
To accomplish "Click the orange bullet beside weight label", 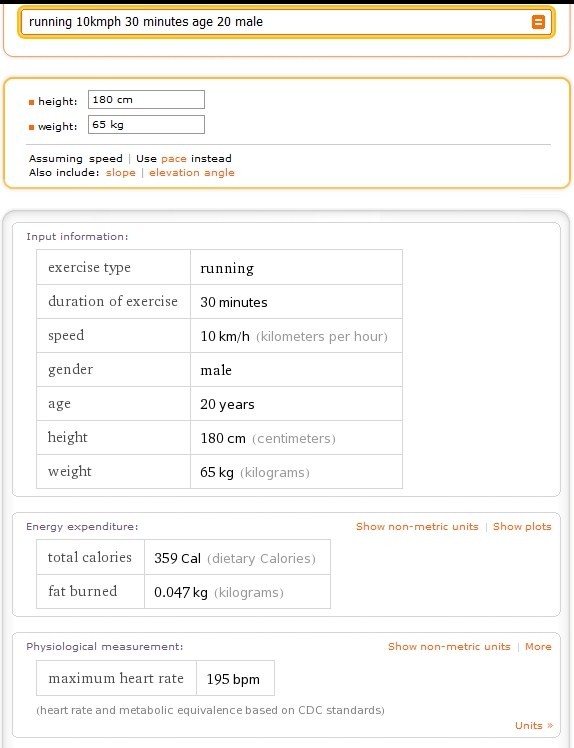I will (x=31, y=127).
